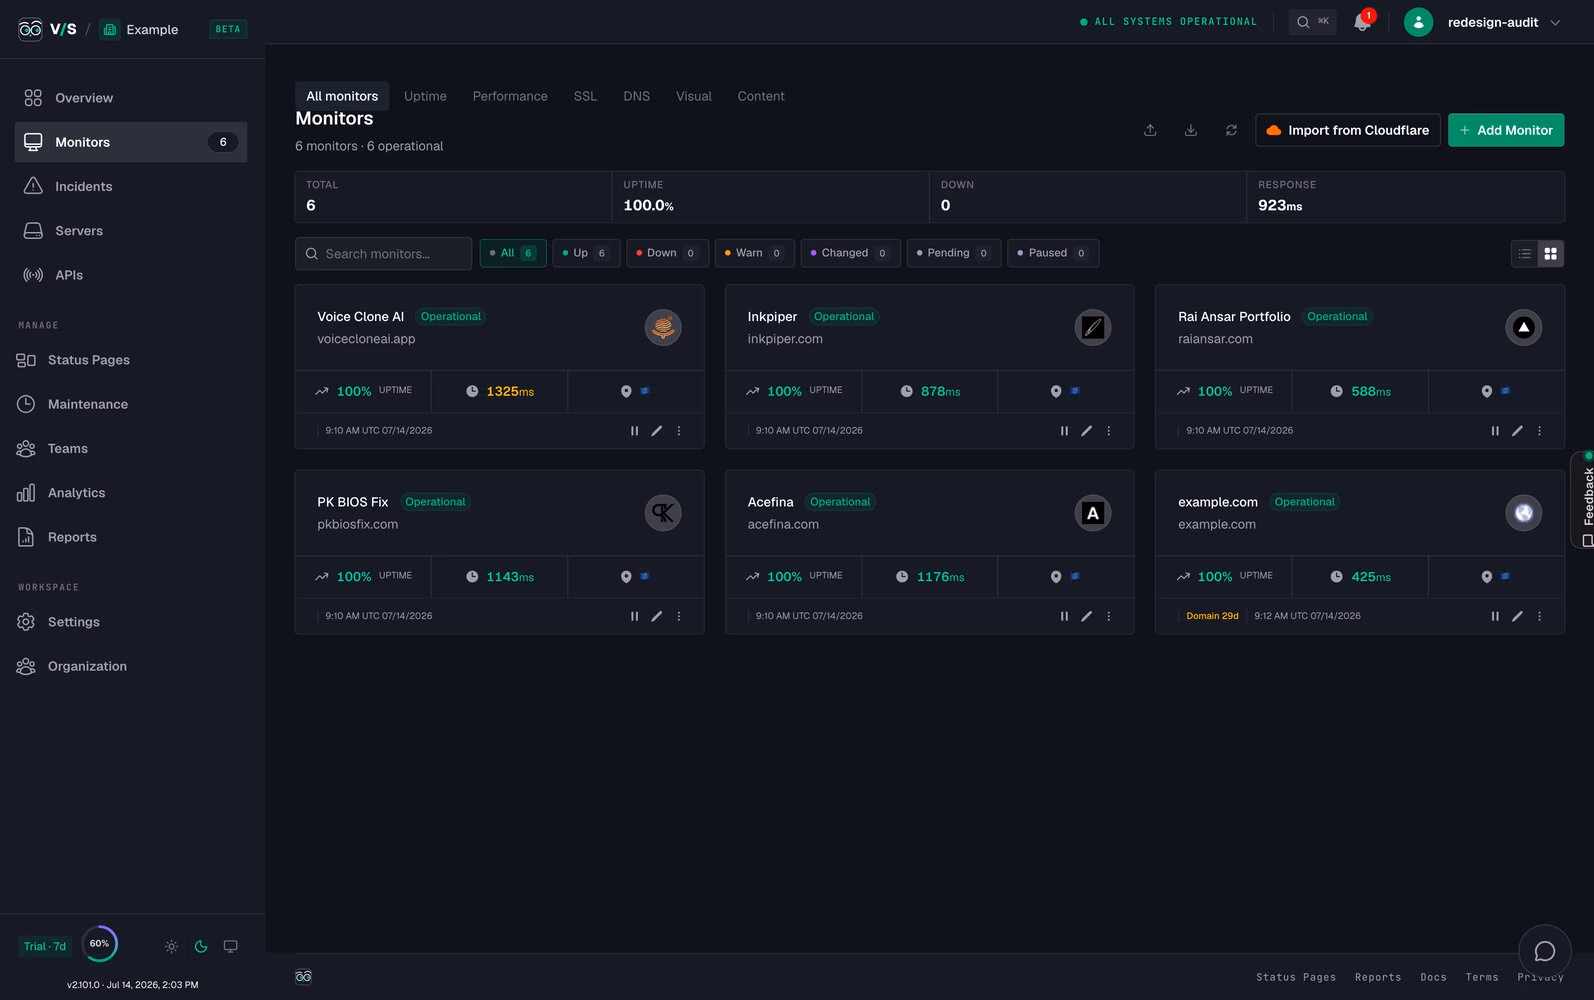The width and height of the screenshot is (1594, 1000).
Task: Click the export upload icon
Action: point(1150,130)
